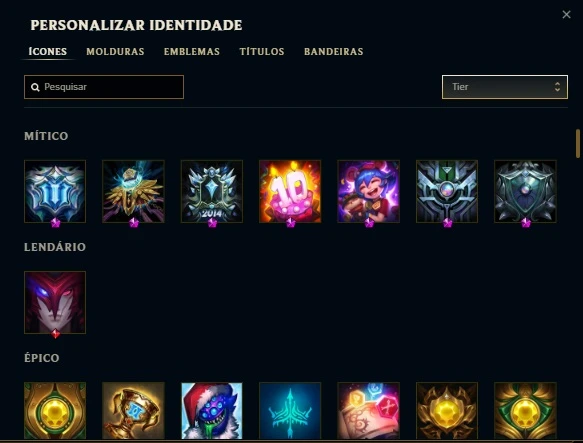This screenshot has height=443, width=583.
Task: Choose the birthday cake number 10 icon
Action: point(290,192)
